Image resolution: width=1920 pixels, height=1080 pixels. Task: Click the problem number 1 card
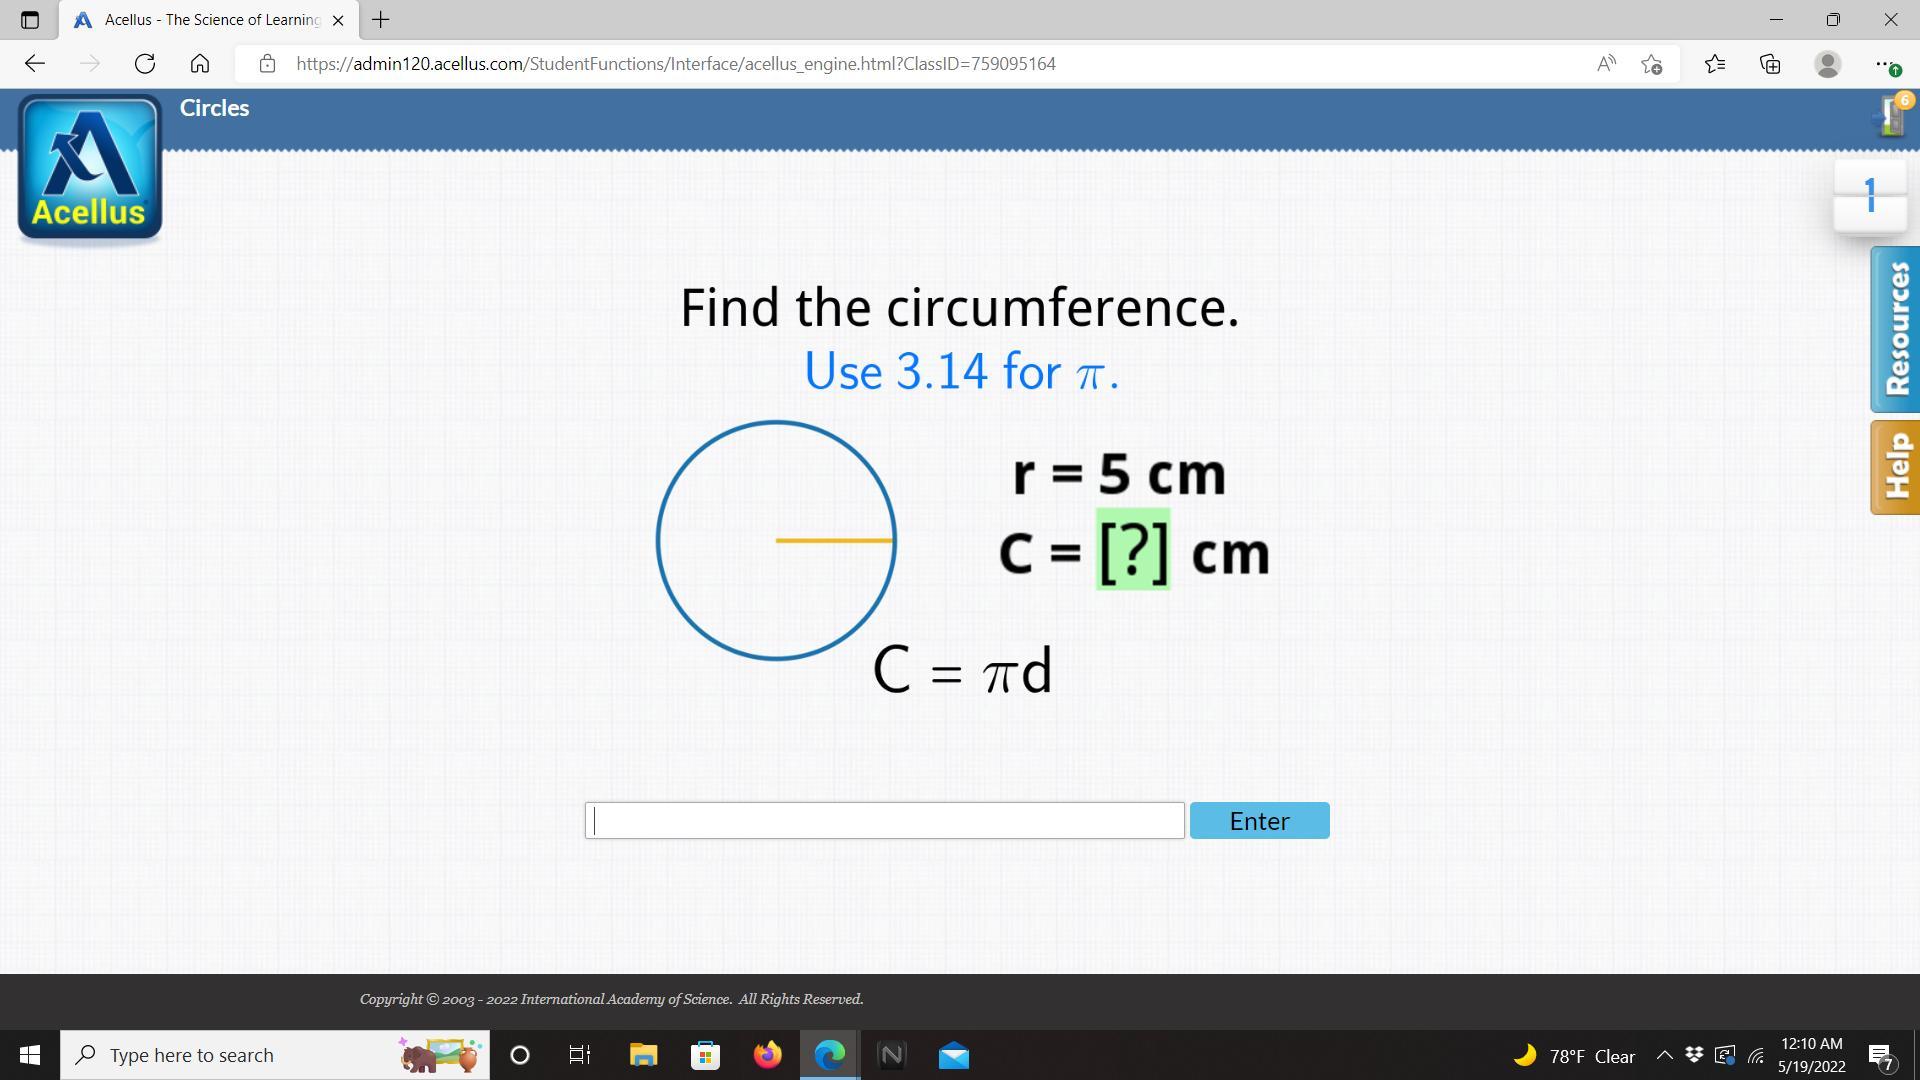pyautogui.click(x=1870, y=195)
